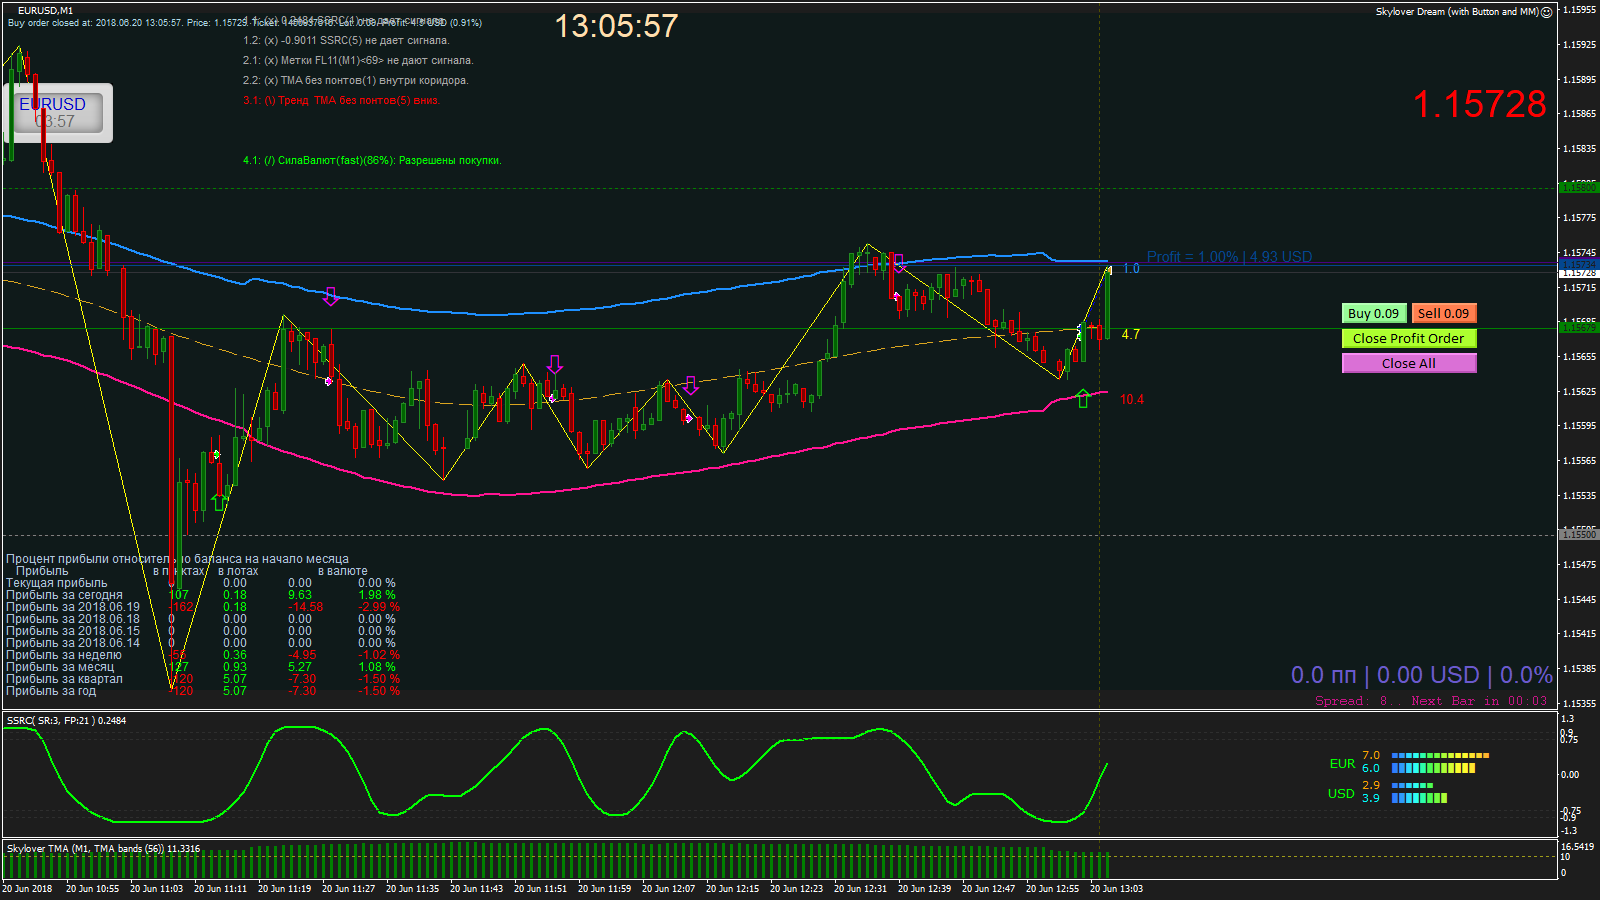Click the 'Прибыль за неделю' row
Screen dimensions: 1600x900
203,655
